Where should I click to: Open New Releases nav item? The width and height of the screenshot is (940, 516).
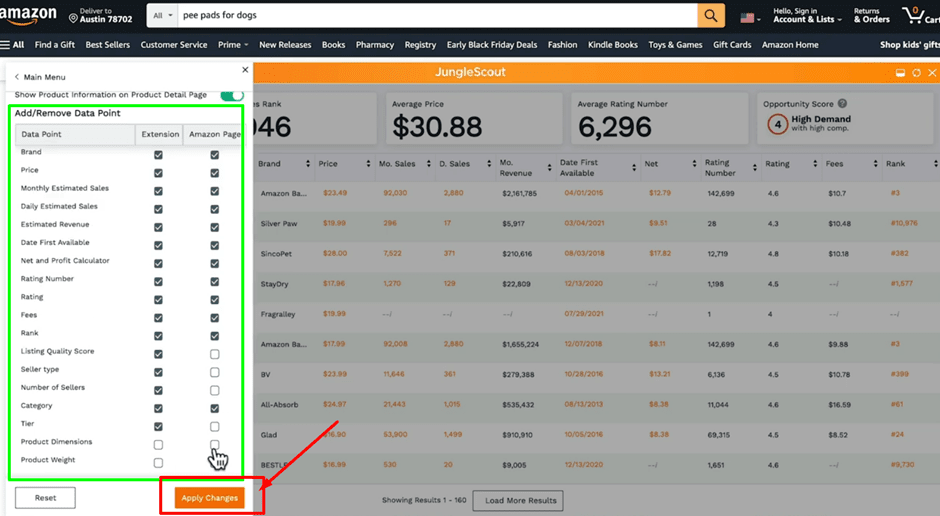285,45
